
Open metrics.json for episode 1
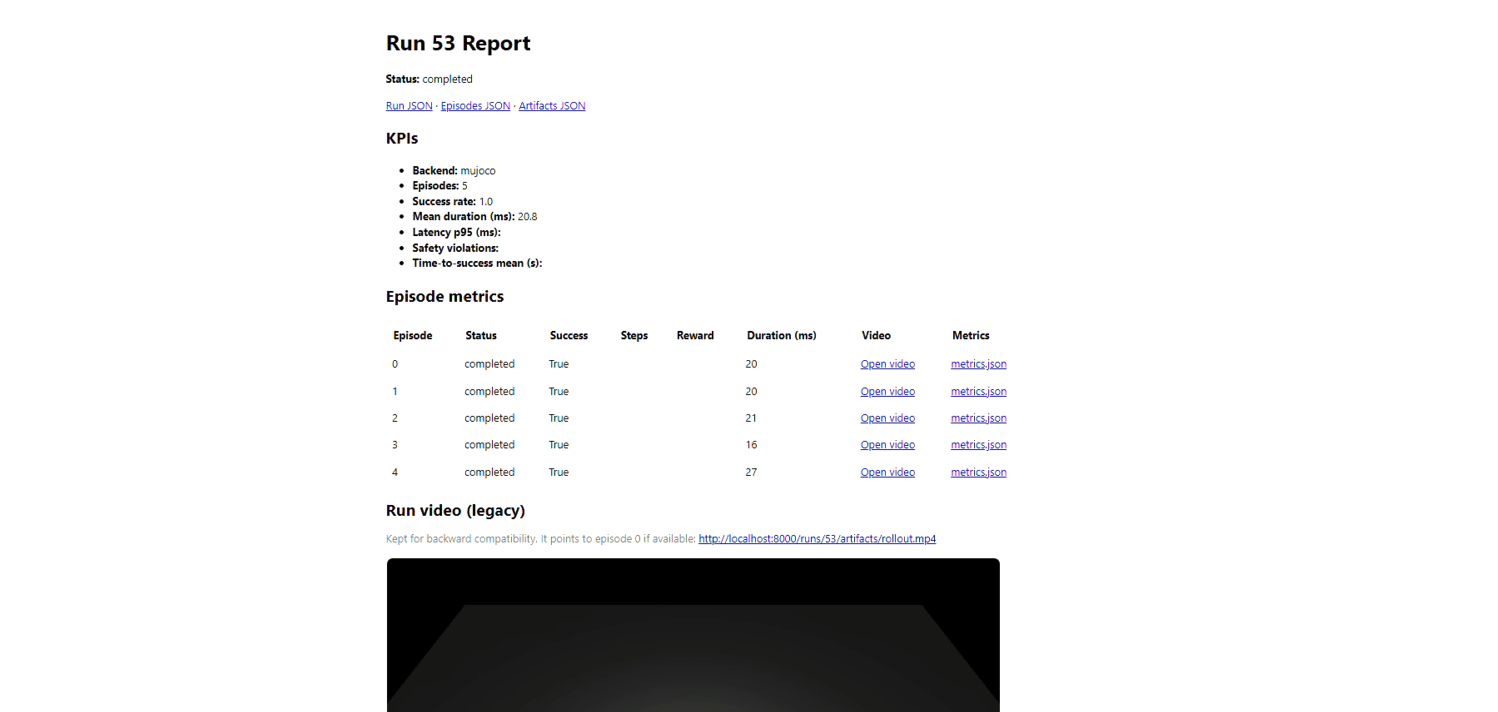(978, 391)
